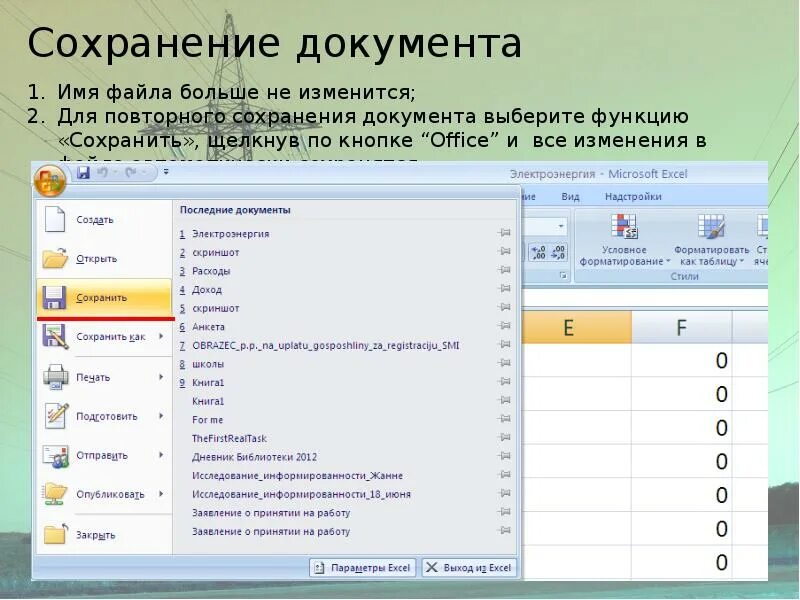Click the Выход из Excel button

click(469, 567)
